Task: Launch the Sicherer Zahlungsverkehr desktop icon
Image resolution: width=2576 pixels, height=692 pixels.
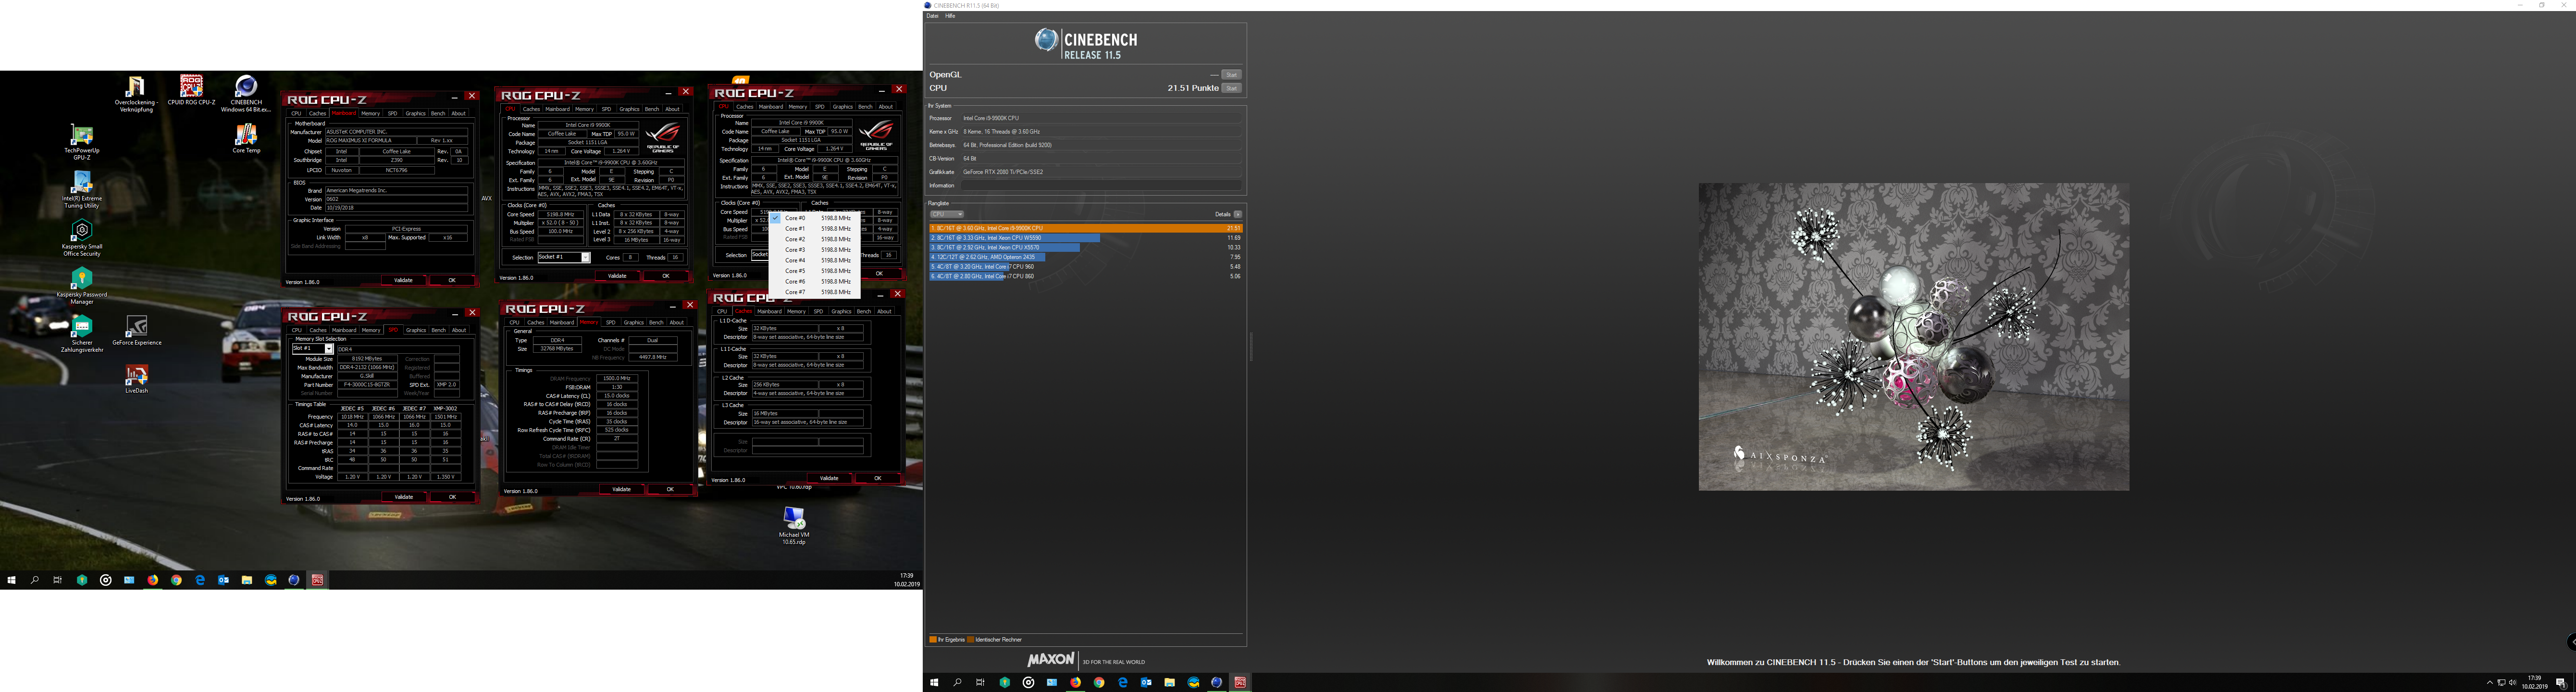Action: 82,334
